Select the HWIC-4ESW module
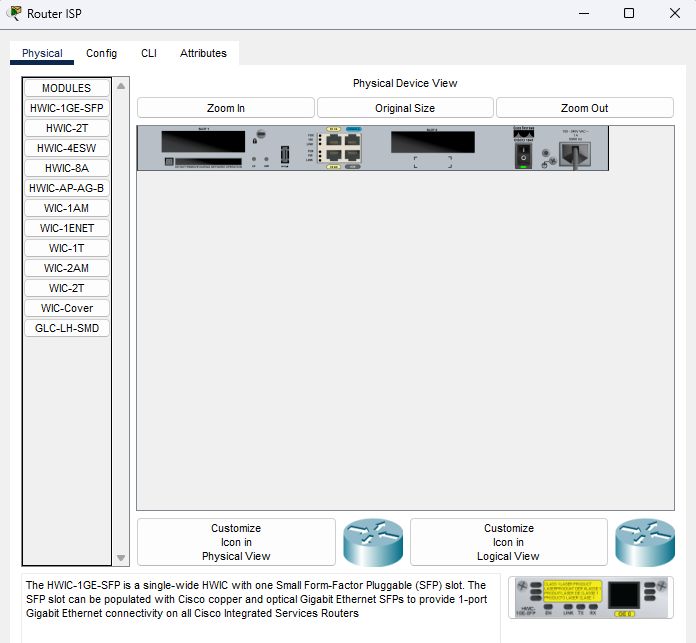696x643 pixels. click(x=67, y=148)
